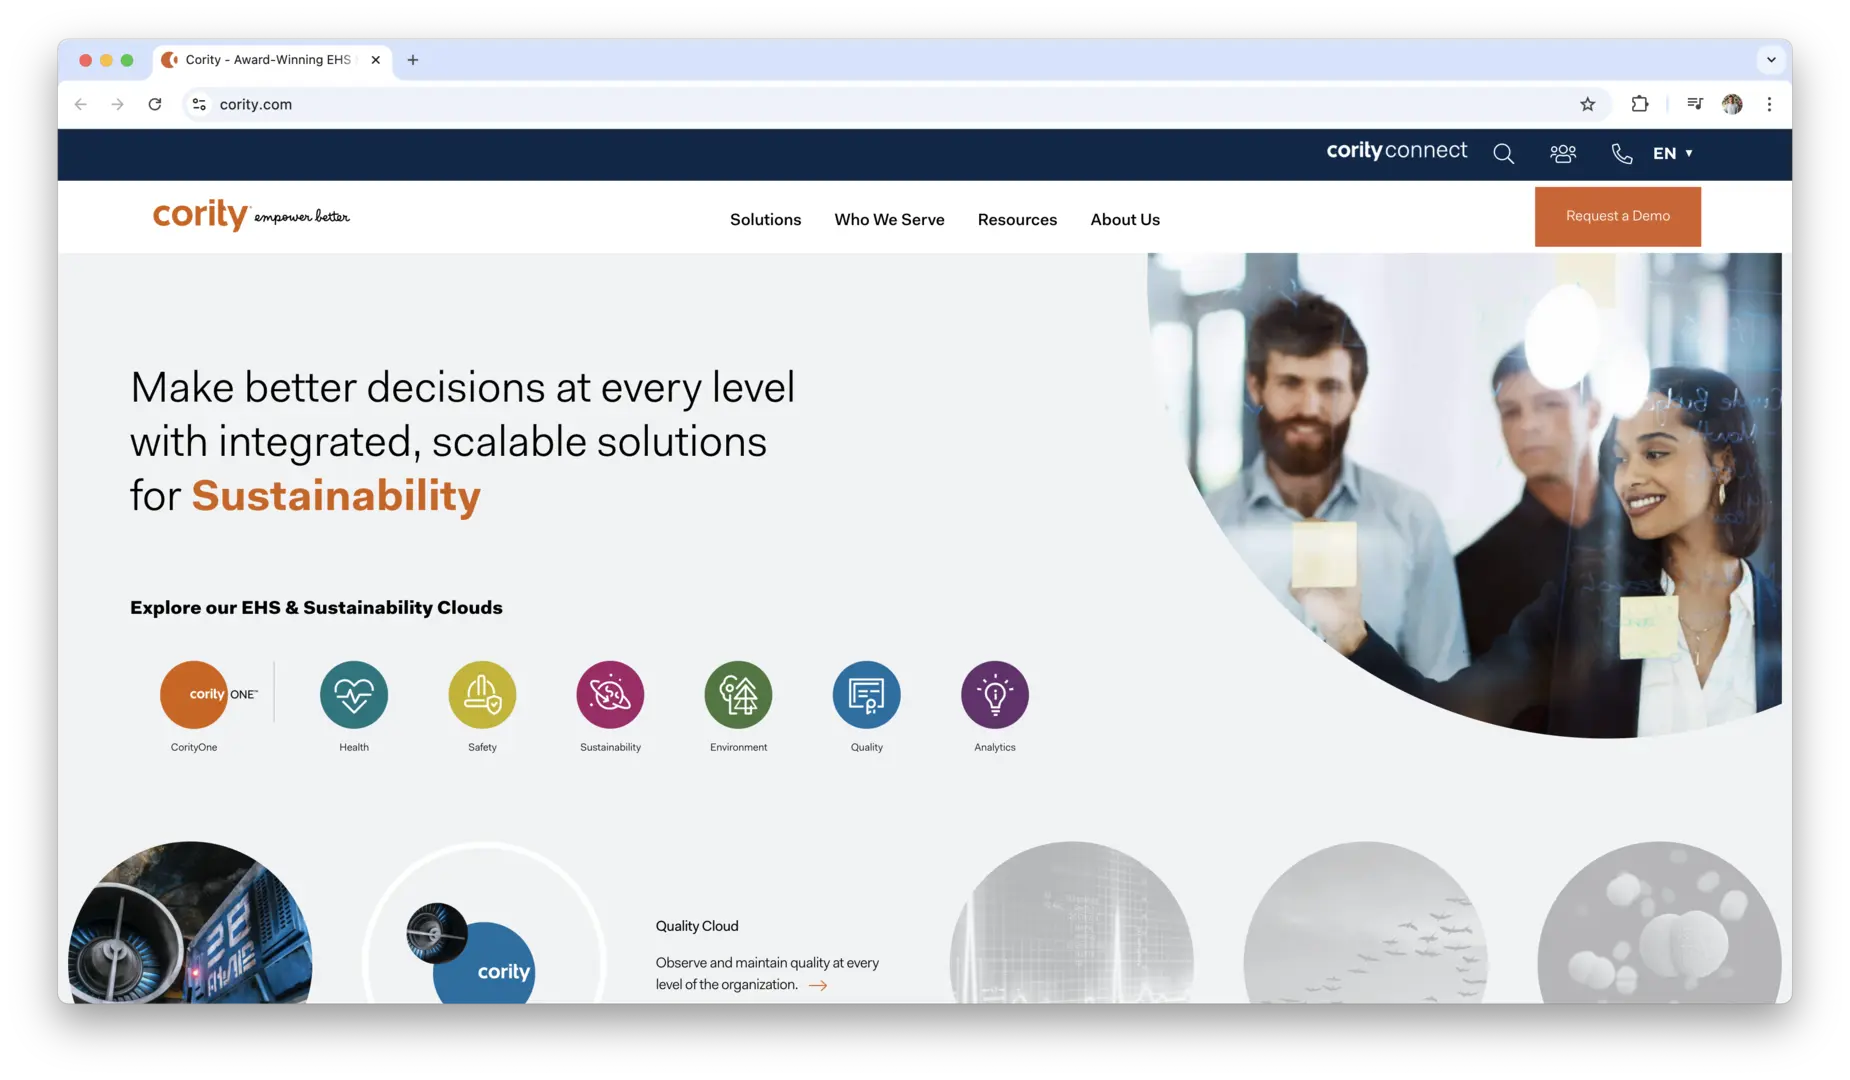Open the Solutions menu

coord(765,219)
